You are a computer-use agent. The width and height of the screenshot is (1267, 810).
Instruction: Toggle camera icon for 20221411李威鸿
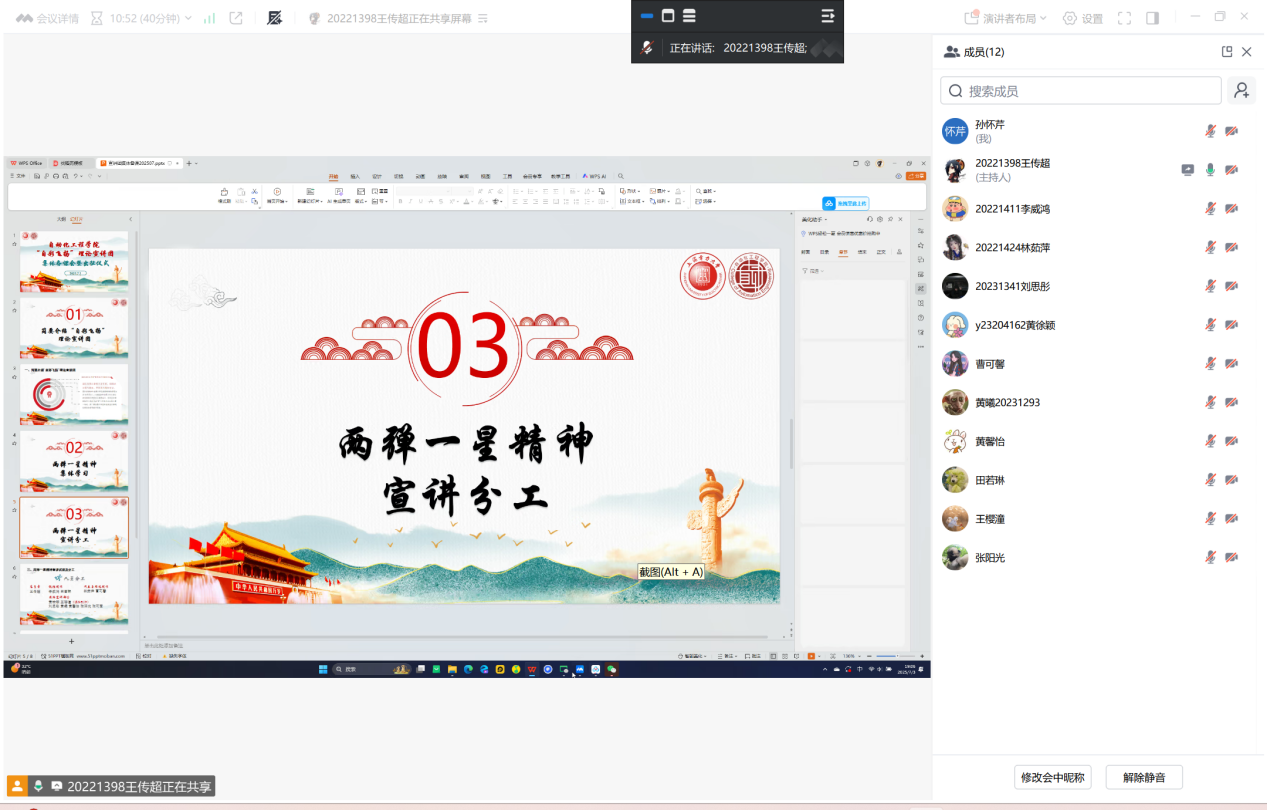point(1231,209)
